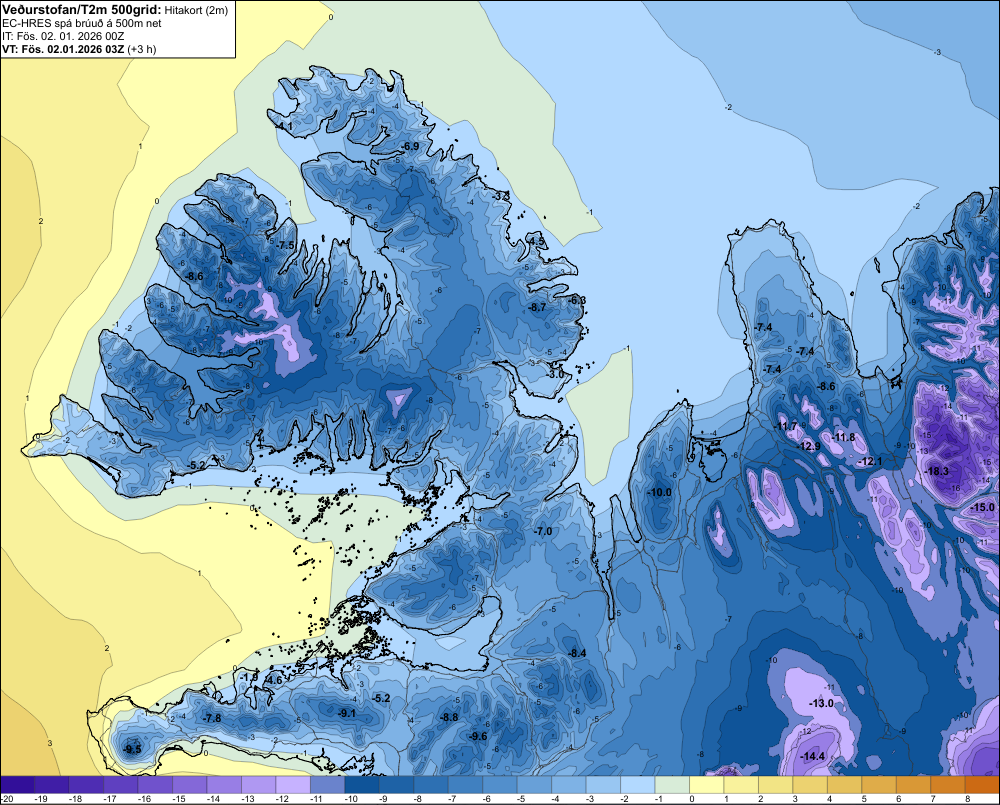Click the -13.0 temperature value
1000x805 pixels.
coord(821,703)
